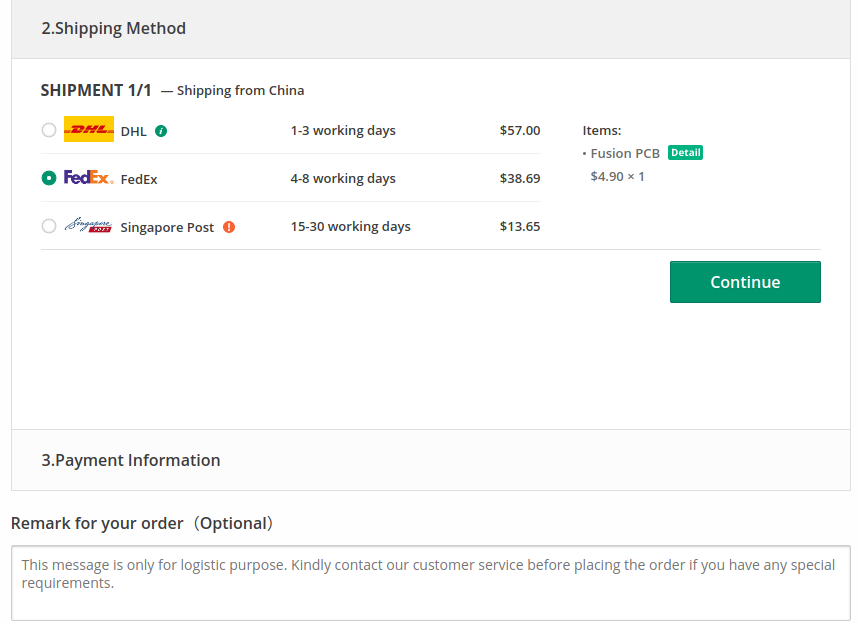Click the red Singapore Post warning icon
Screen dimensions: 860x623
click(x=229, y=227)
